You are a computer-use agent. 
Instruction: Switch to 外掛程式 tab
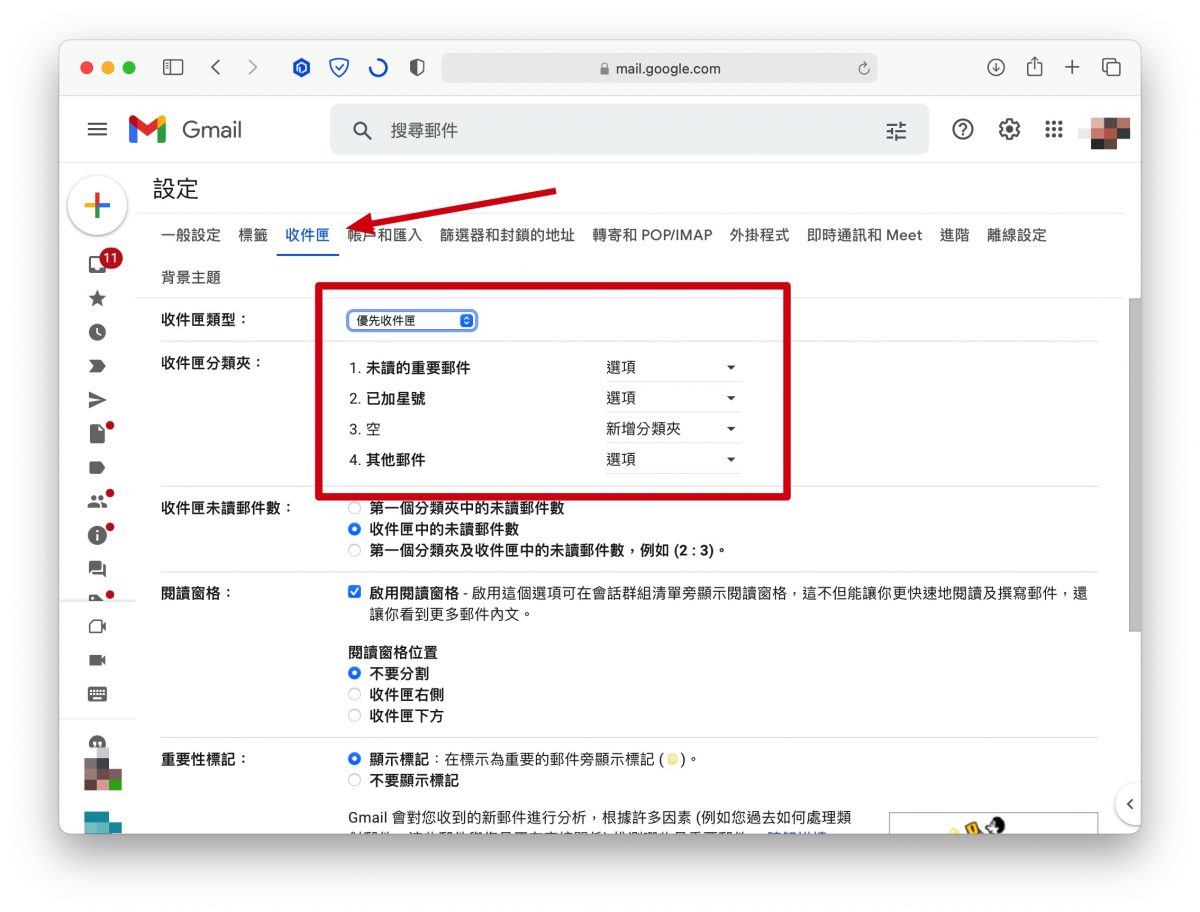(759, 235)
